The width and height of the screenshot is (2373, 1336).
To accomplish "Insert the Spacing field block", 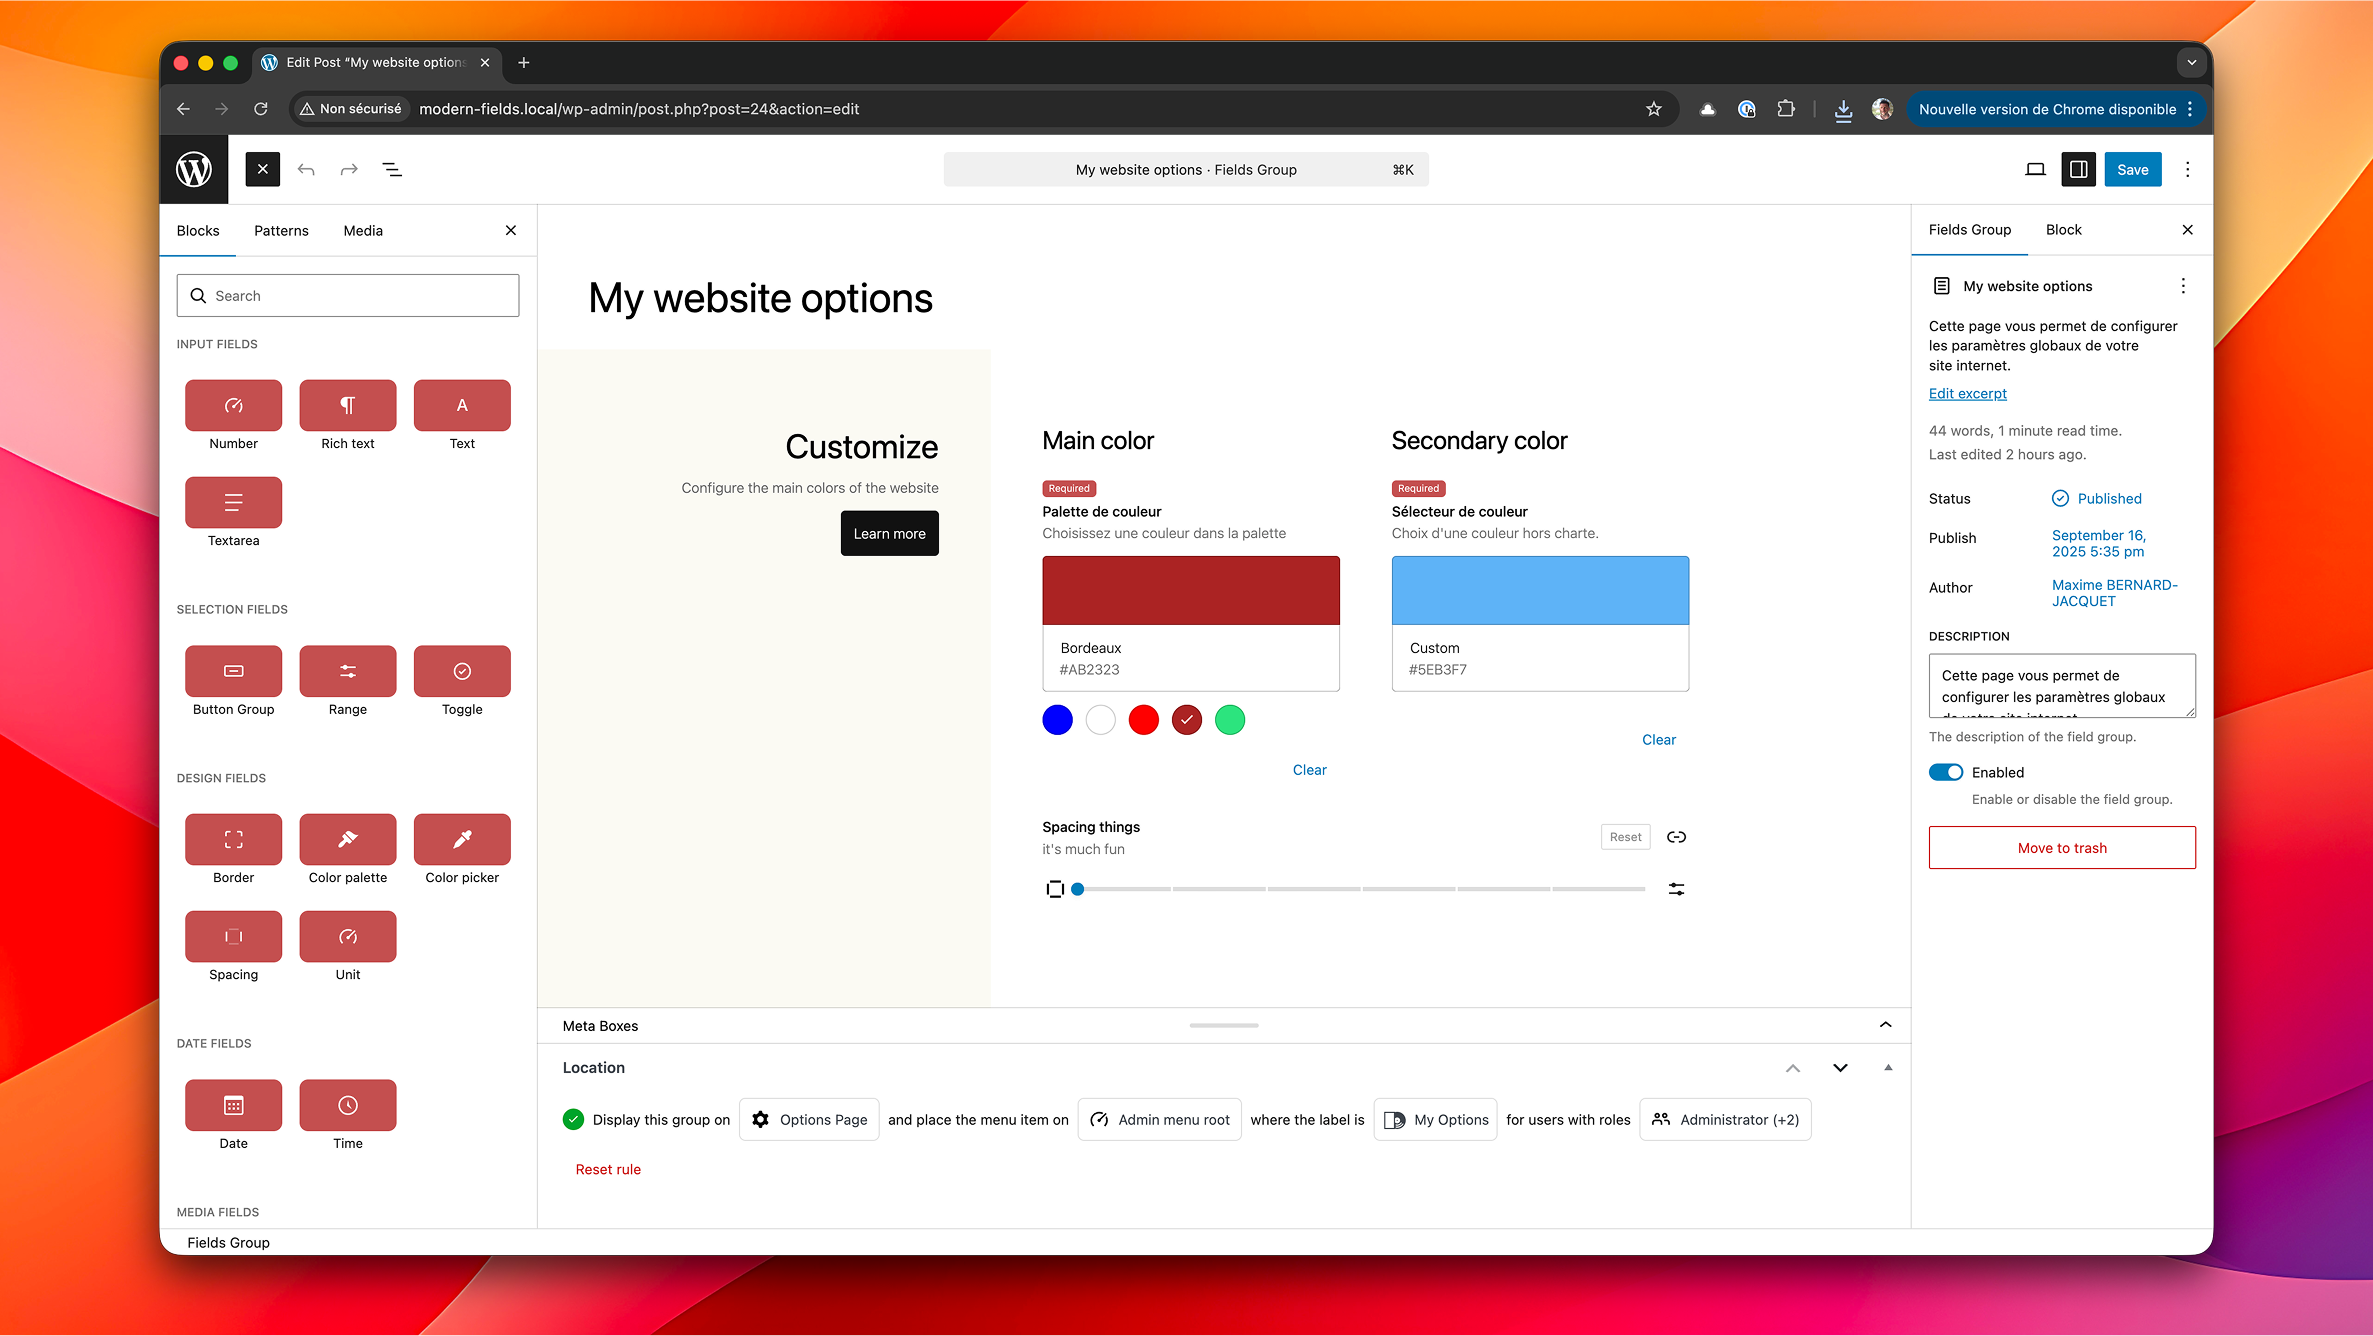I will [233, 936].
